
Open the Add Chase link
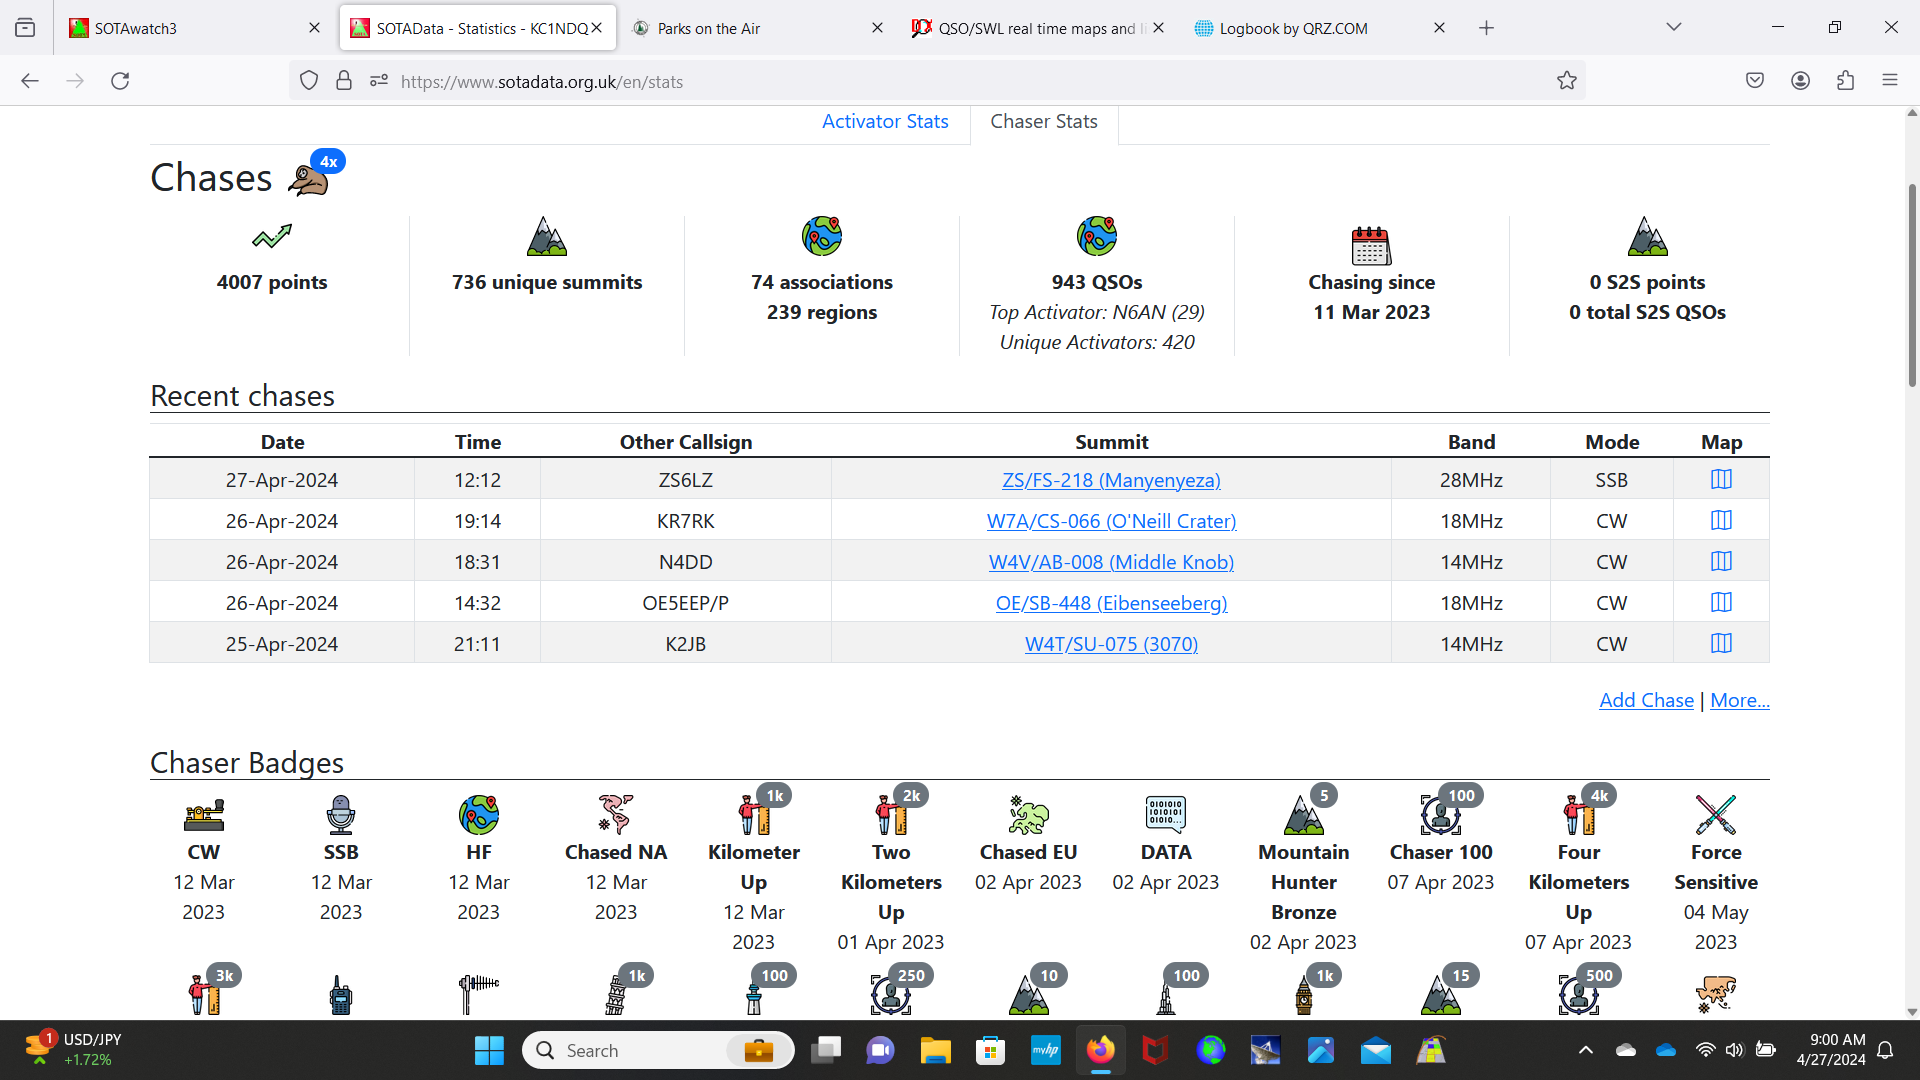click(x=1646, y=700)
